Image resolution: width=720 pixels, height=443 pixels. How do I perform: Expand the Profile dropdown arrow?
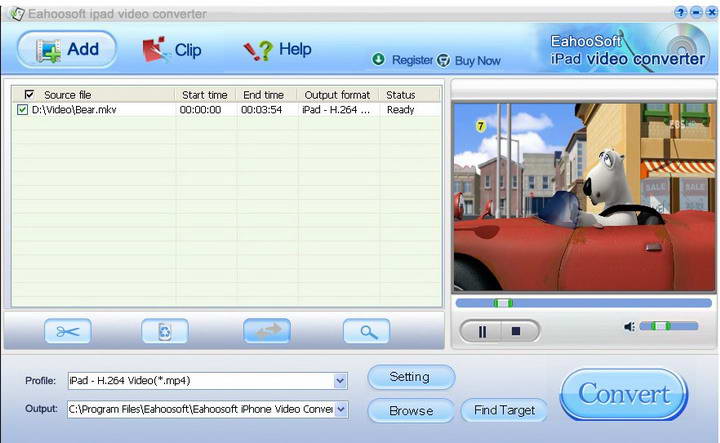click(x=340, y=381)
